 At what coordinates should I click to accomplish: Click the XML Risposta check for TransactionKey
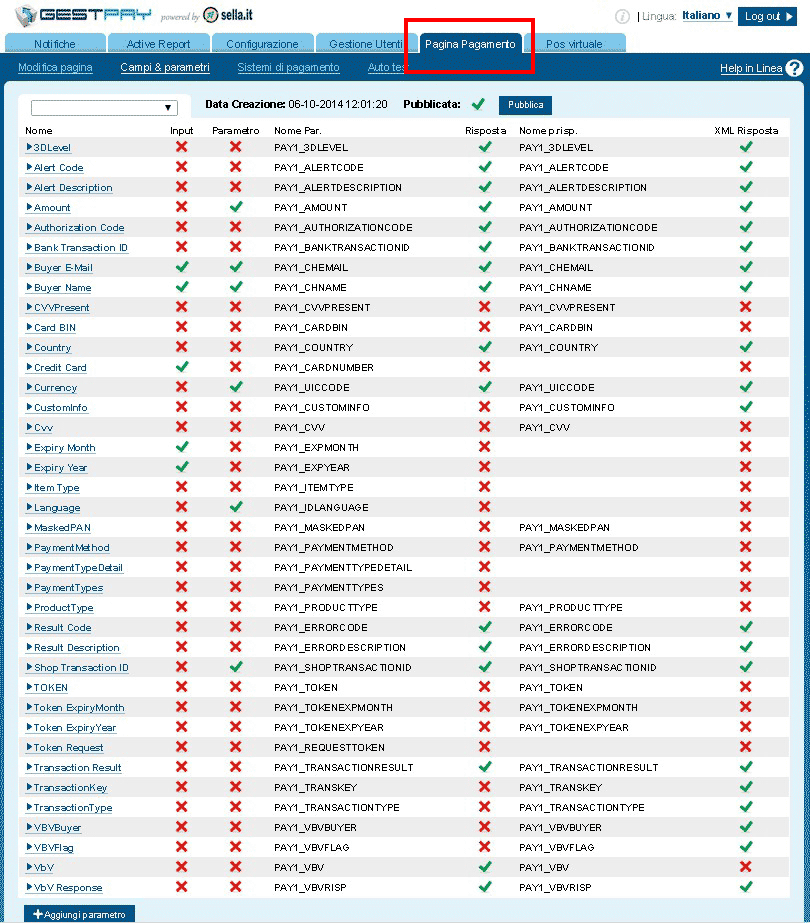746,787
